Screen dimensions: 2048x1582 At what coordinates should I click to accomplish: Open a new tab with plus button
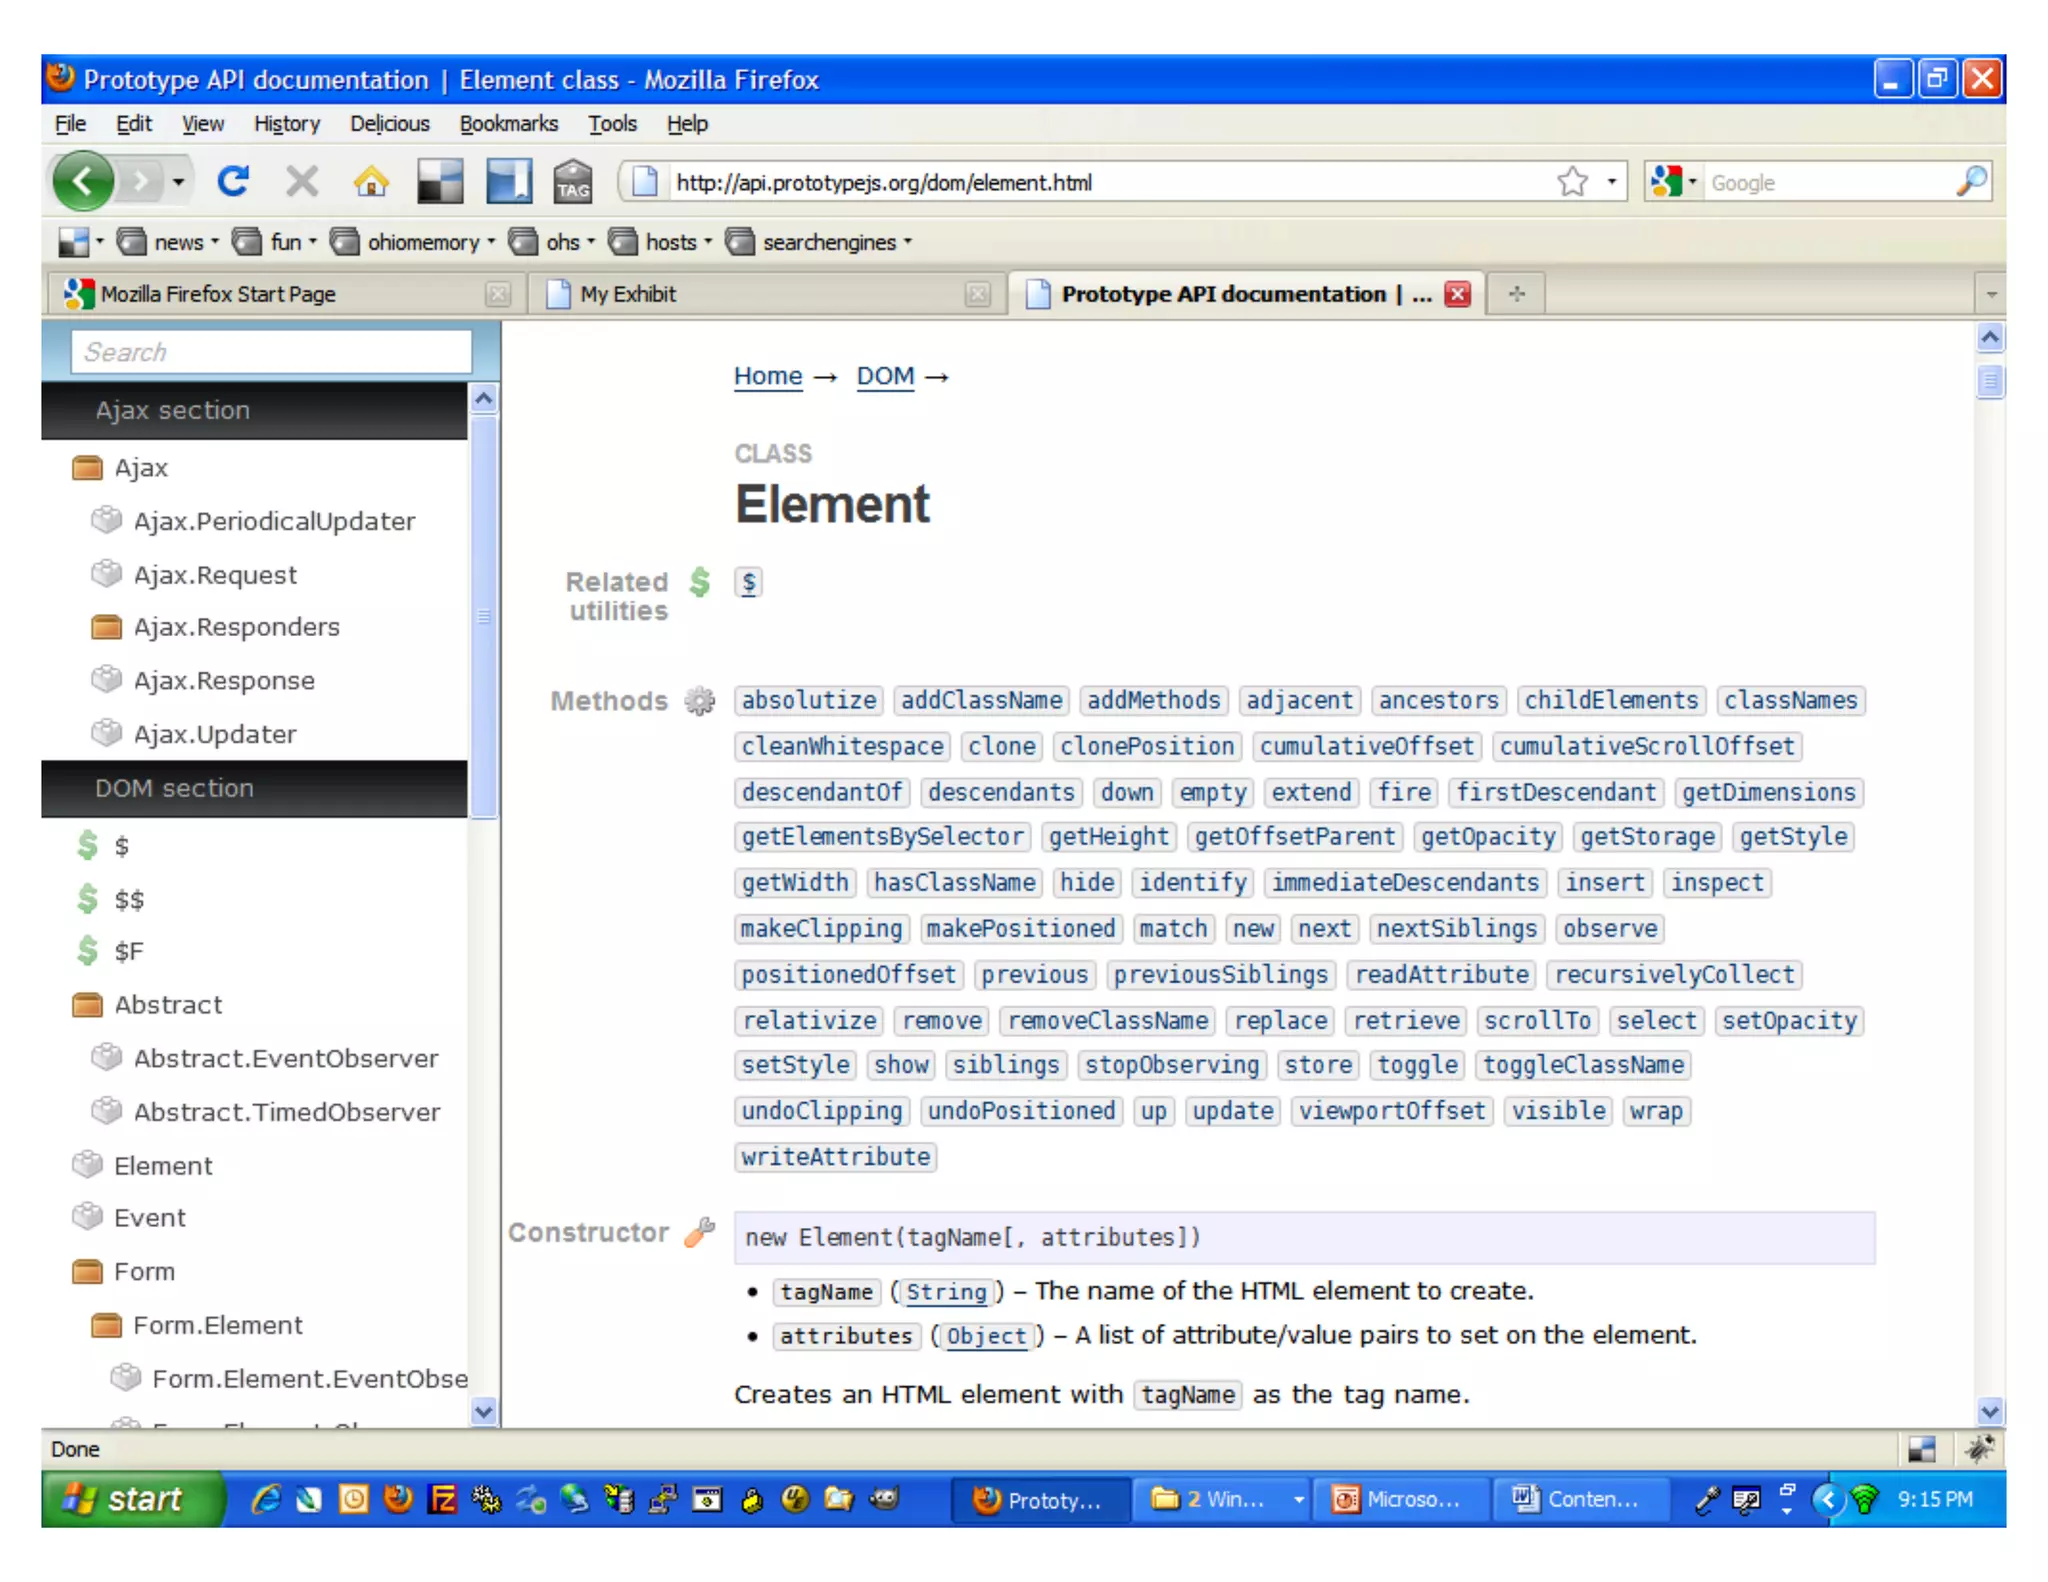click(1516, 294)
